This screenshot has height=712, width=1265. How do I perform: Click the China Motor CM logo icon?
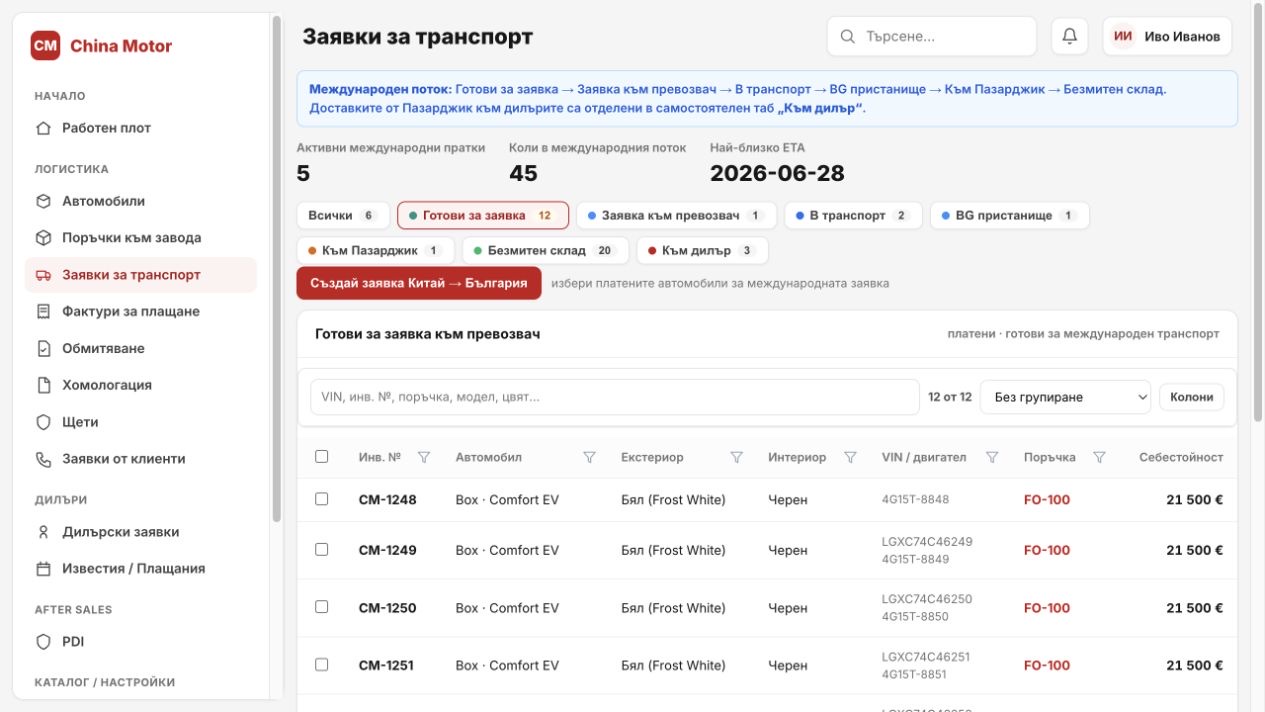[x=45, y=45]
